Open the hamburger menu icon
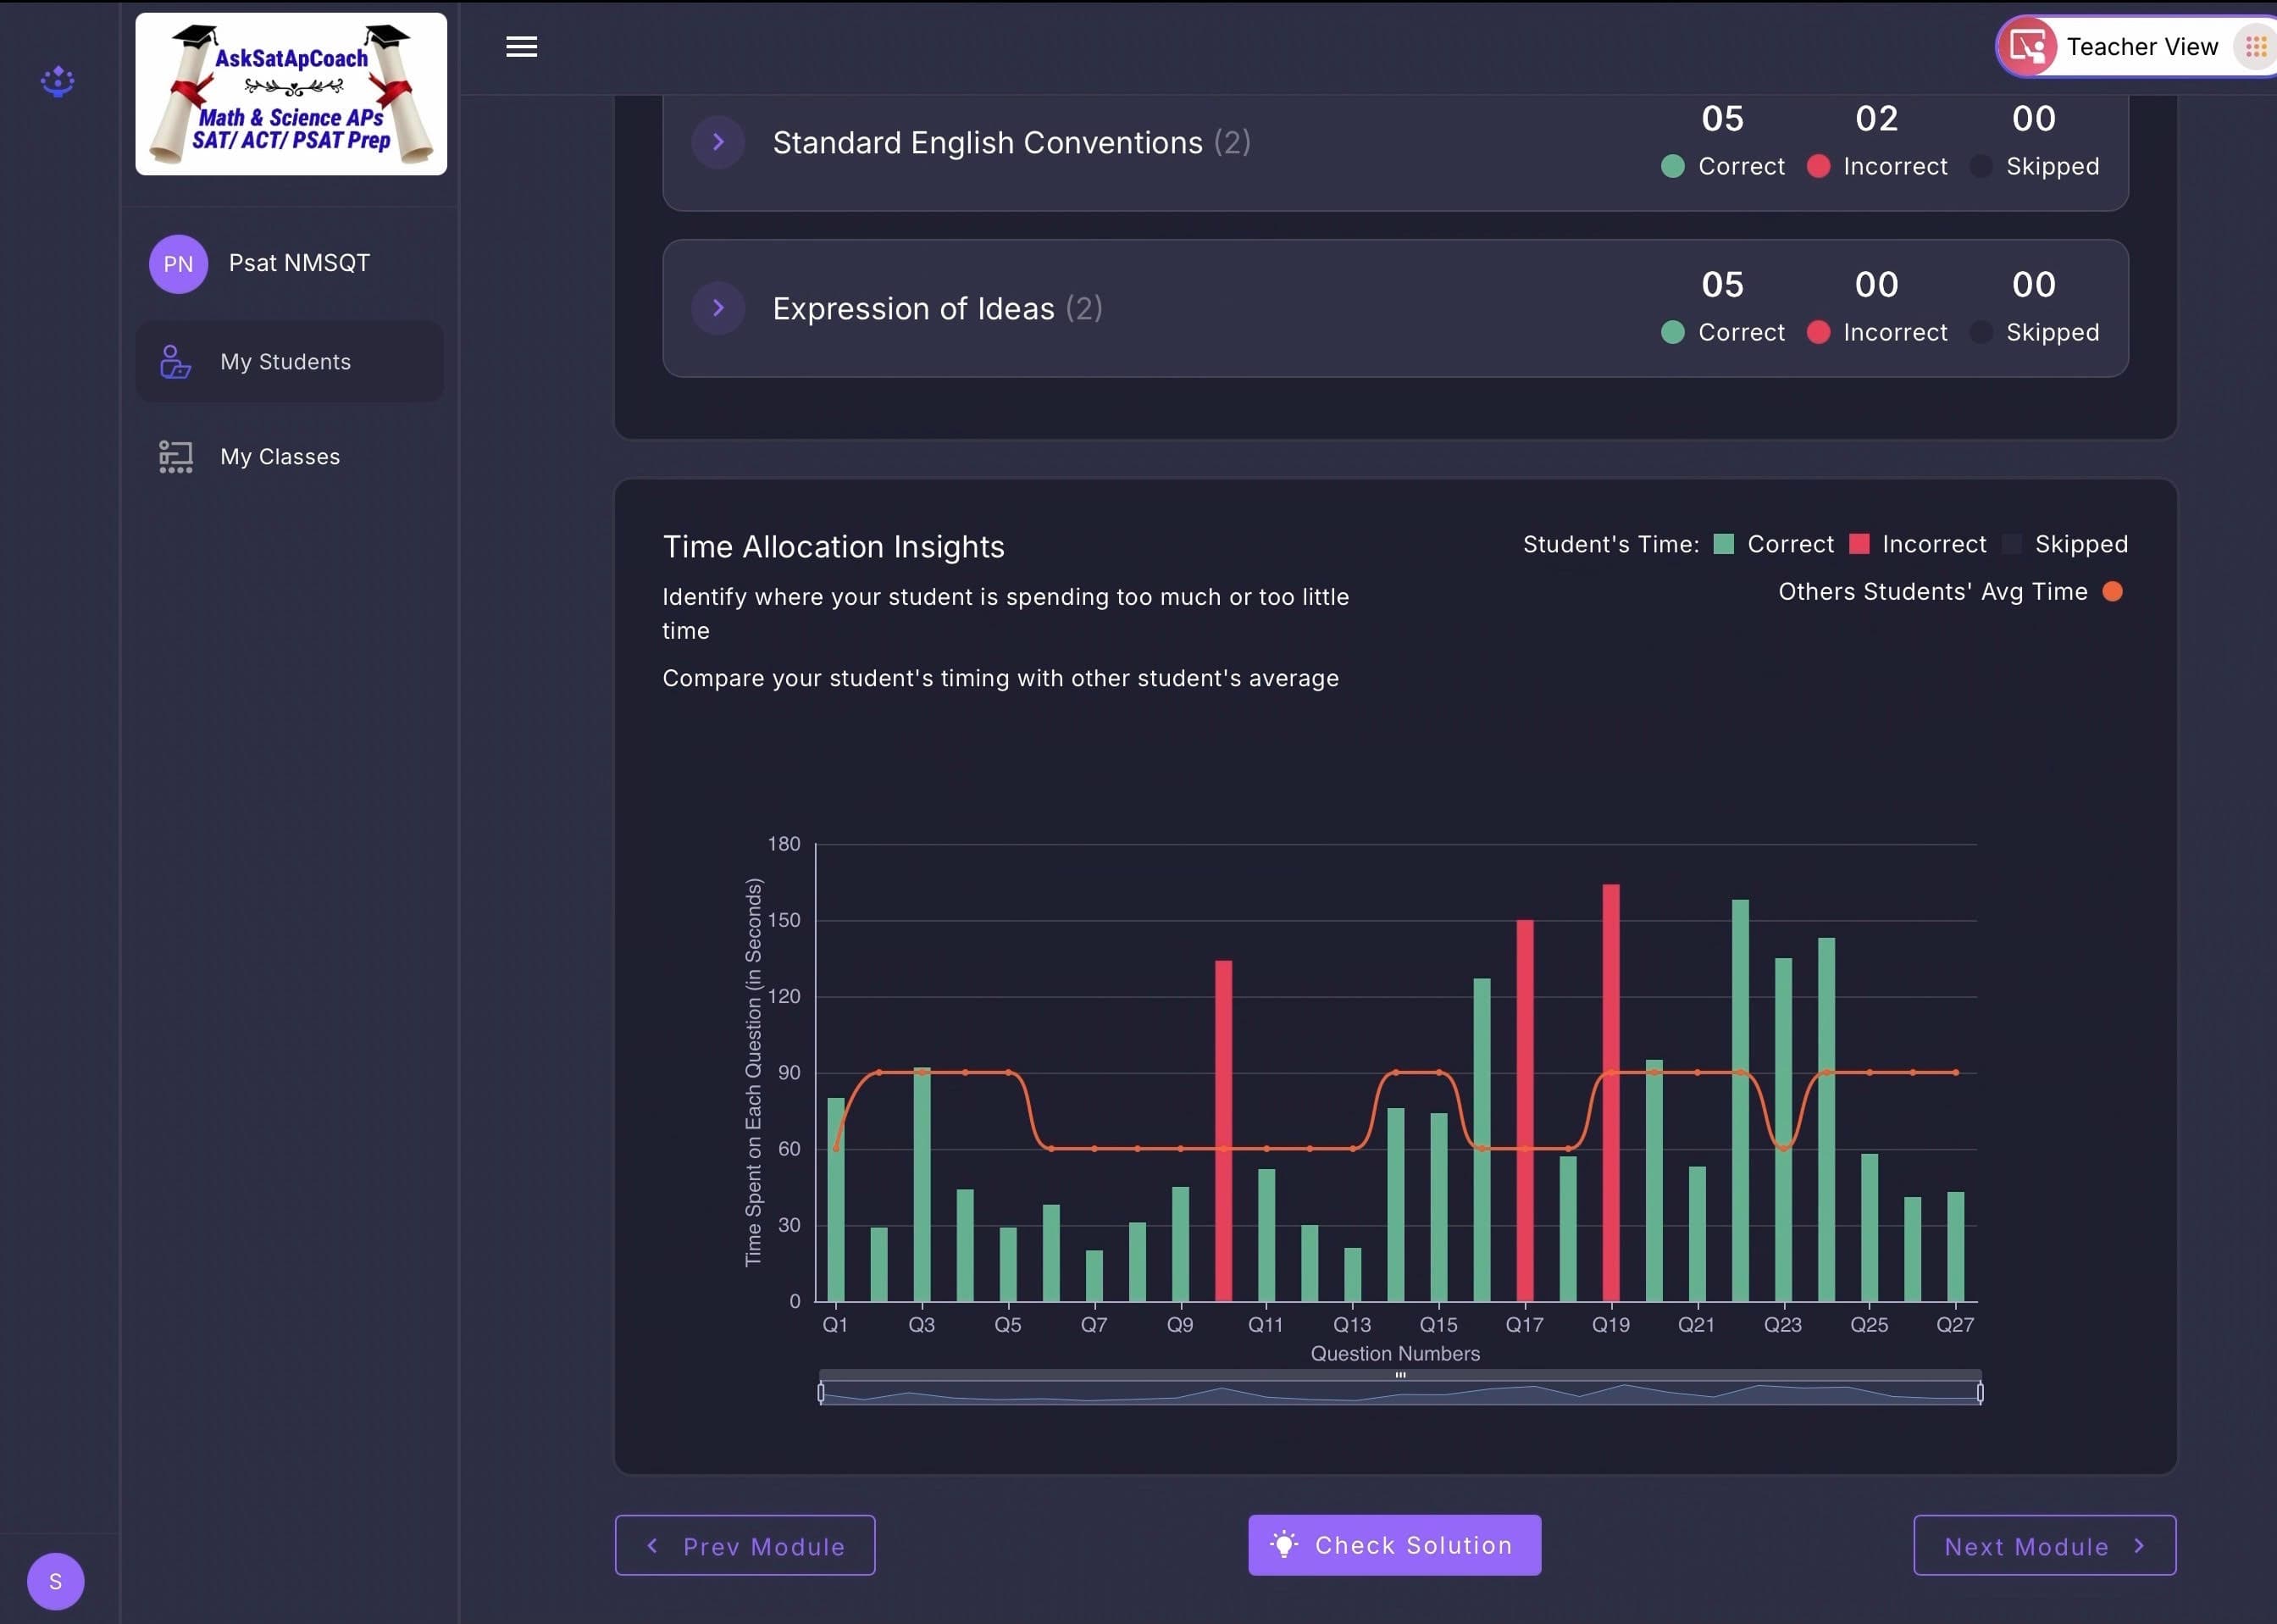Screen dimensions: 2277x1624 (521, 46)
